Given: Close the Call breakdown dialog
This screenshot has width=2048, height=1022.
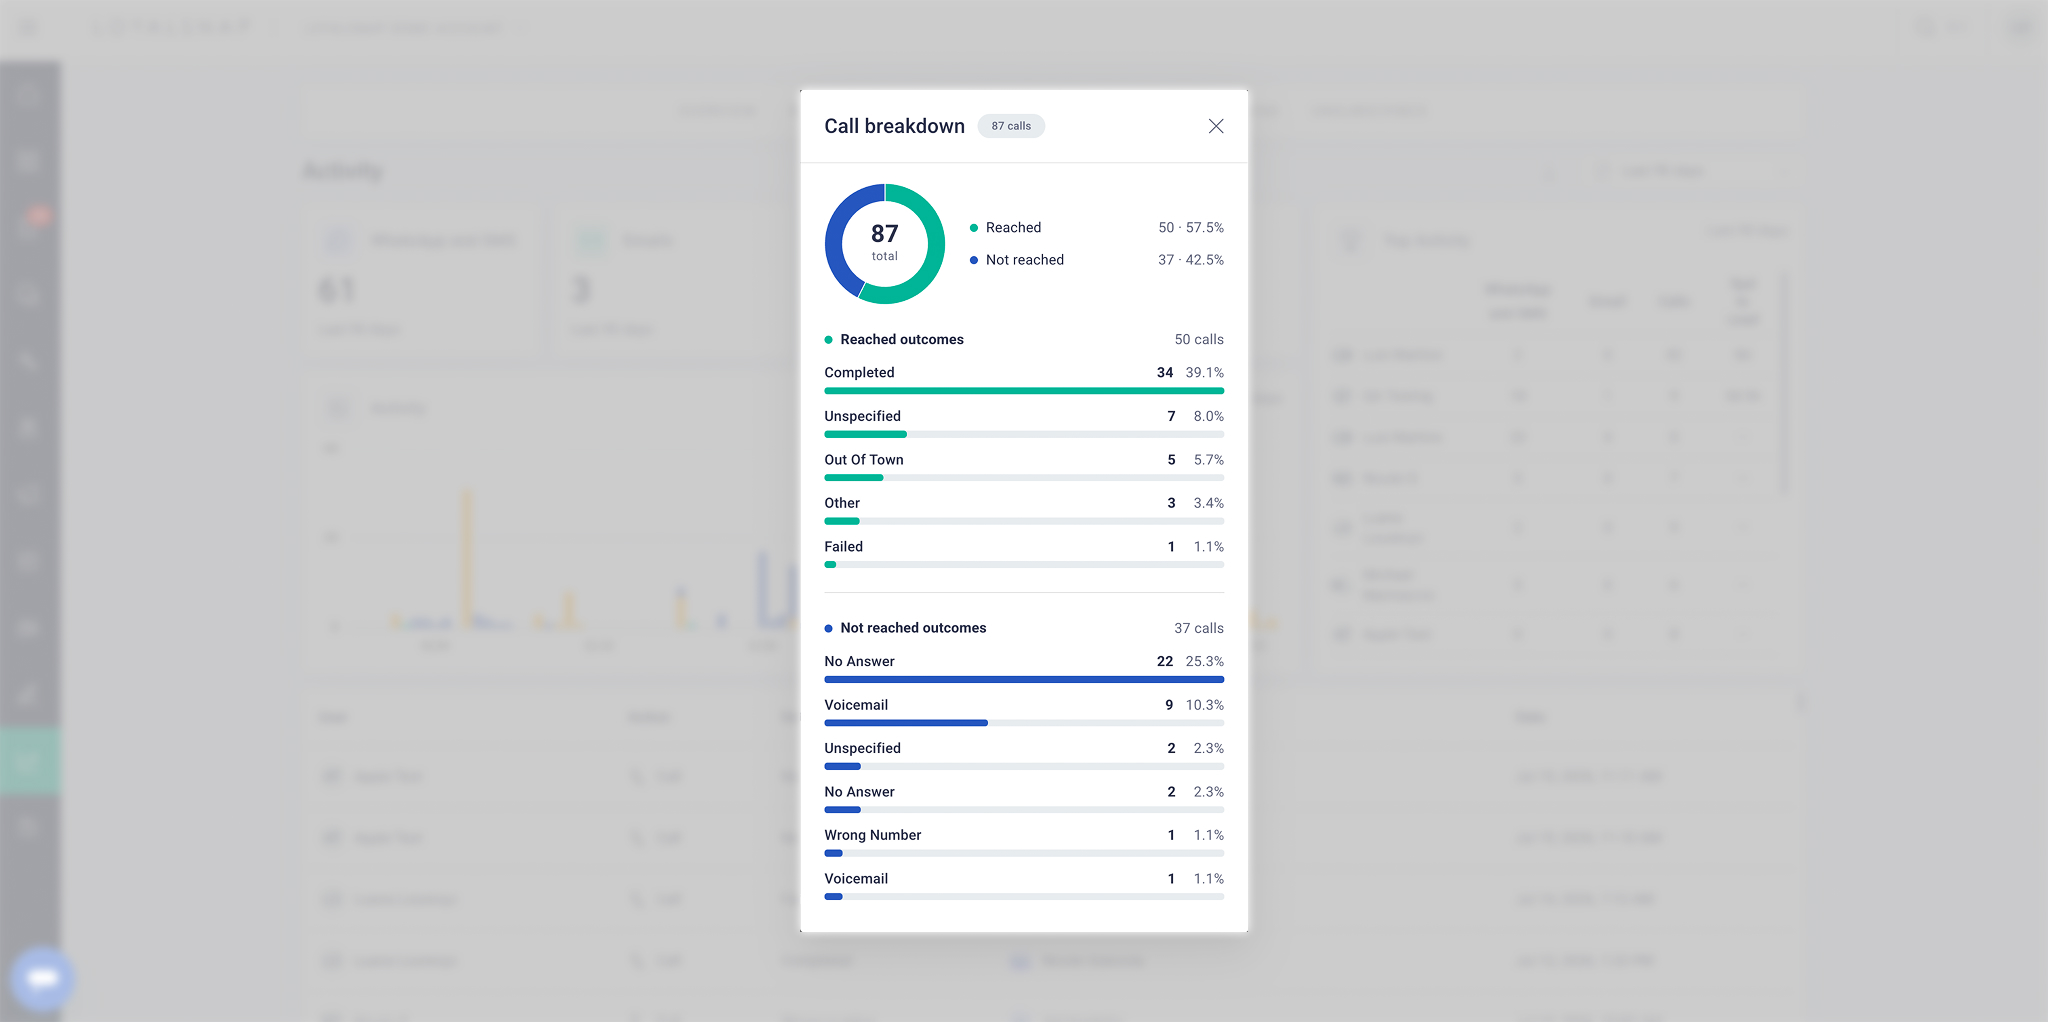Looking at the screenshot, I should 1215,126.
